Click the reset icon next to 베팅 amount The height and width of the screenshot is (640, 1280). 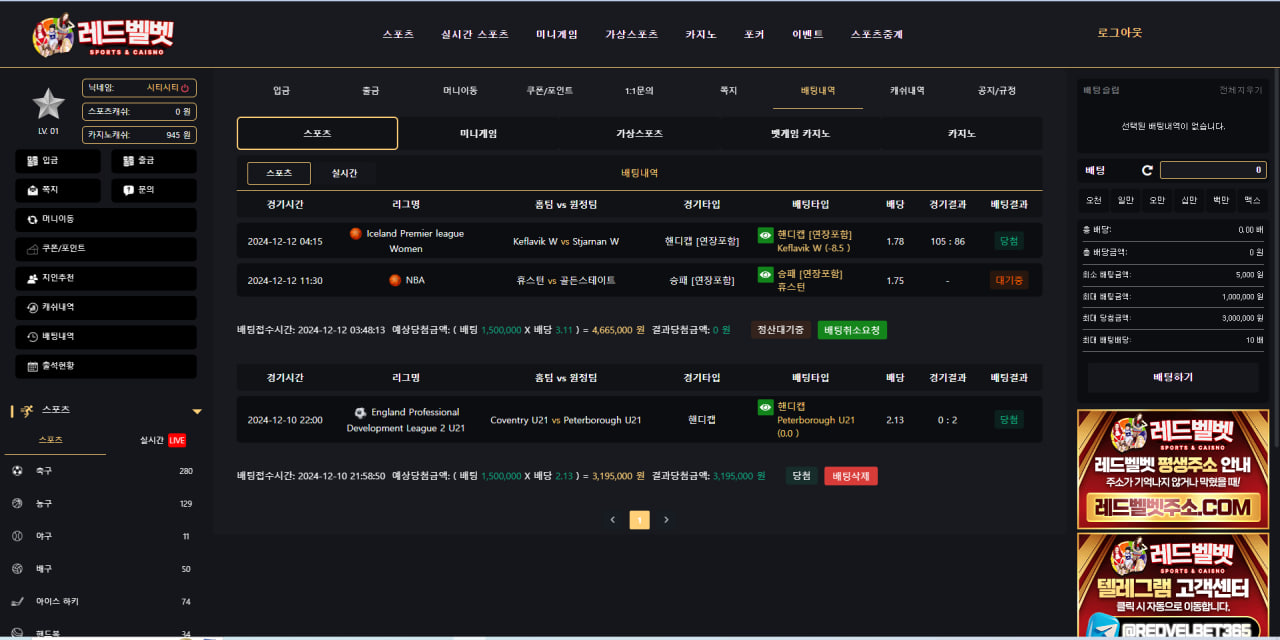pyautogui.click(x=1147, y=170)
